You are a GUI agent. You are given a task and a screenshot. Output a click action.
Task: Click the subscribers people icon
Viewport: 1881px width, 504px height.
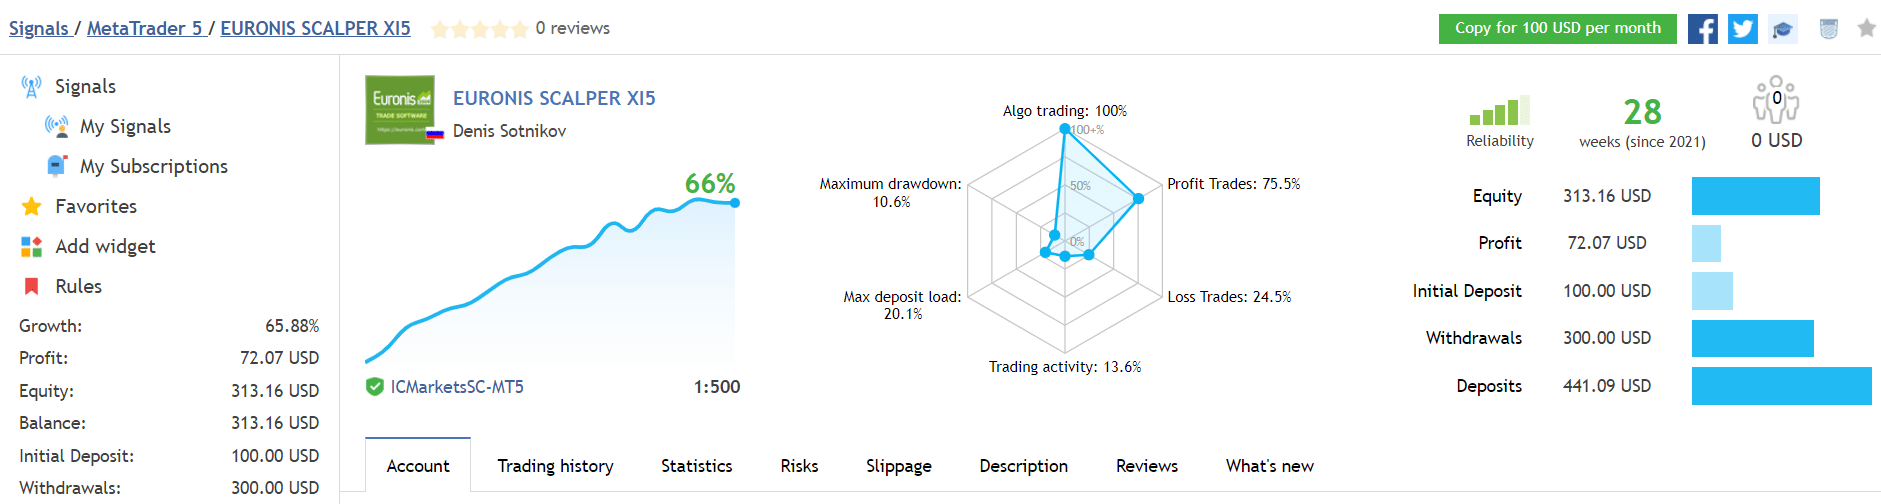coord(1775,100)
